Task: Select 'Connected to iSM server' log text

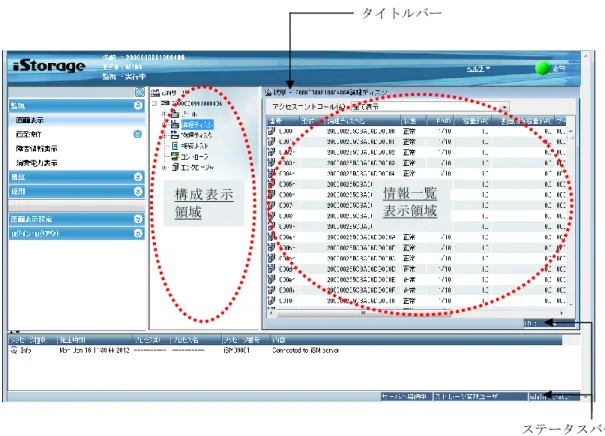Action: click(305, 350)
